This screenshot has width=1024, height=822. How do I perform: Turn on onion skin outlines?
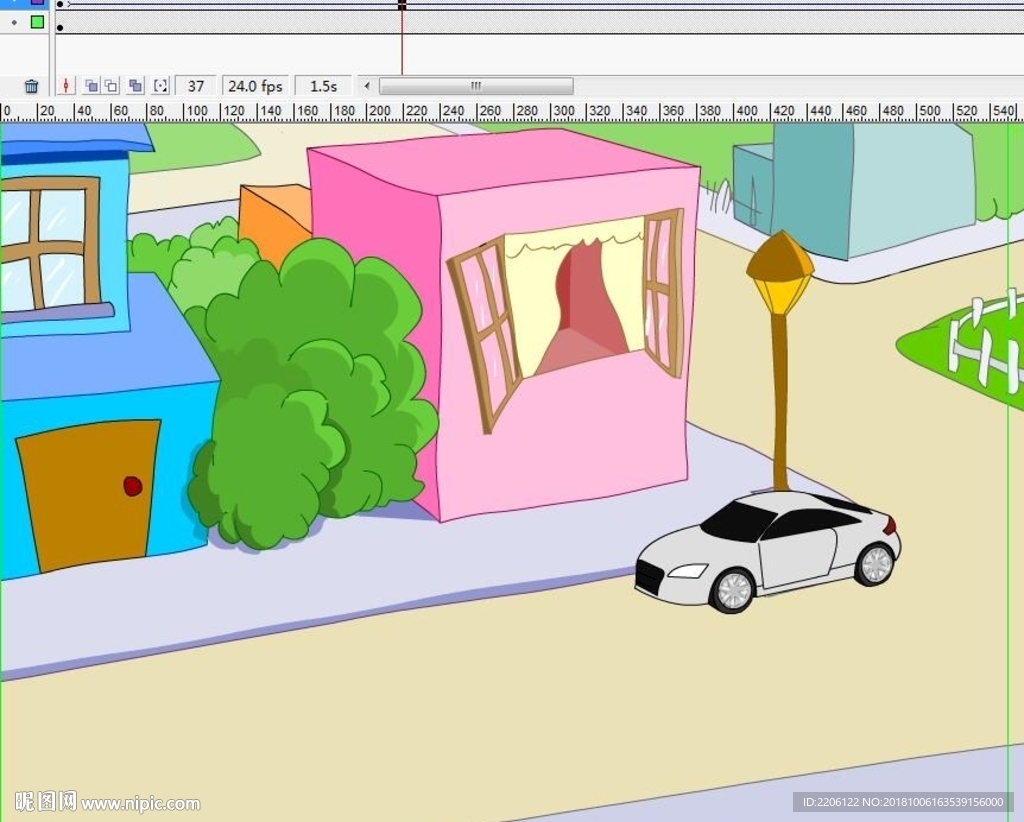point(111,87)
